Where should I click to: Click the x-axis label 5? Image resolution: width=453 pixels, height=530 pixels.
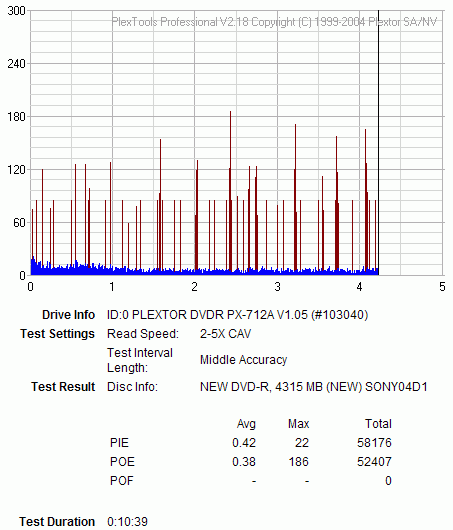tap(442, 287)
